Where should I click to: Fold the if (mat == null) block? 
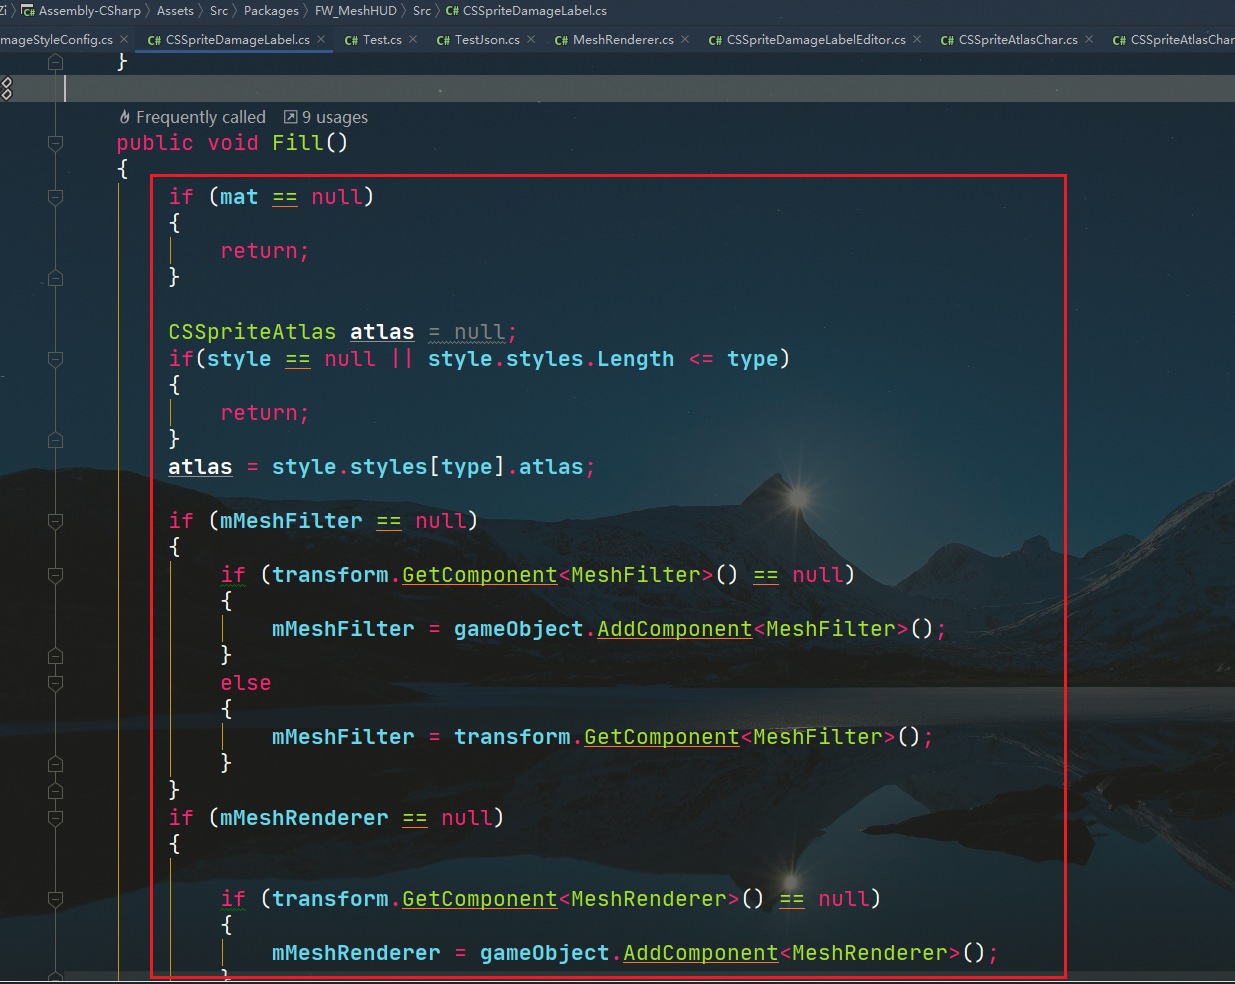(56, 197)
